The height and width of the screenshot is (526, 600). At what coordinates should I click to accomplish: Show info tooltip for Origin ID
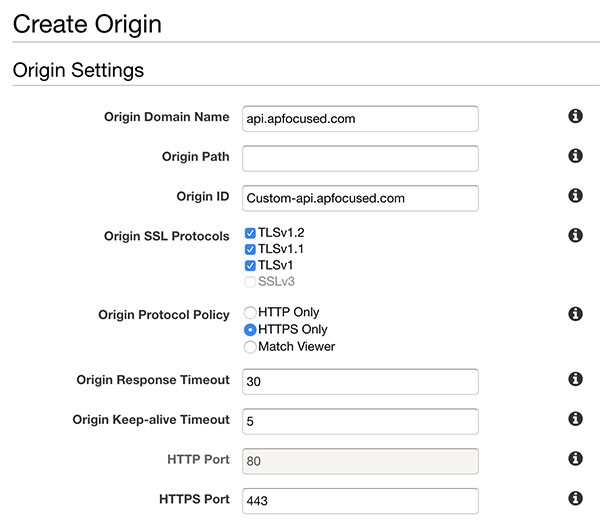(575, 195)
